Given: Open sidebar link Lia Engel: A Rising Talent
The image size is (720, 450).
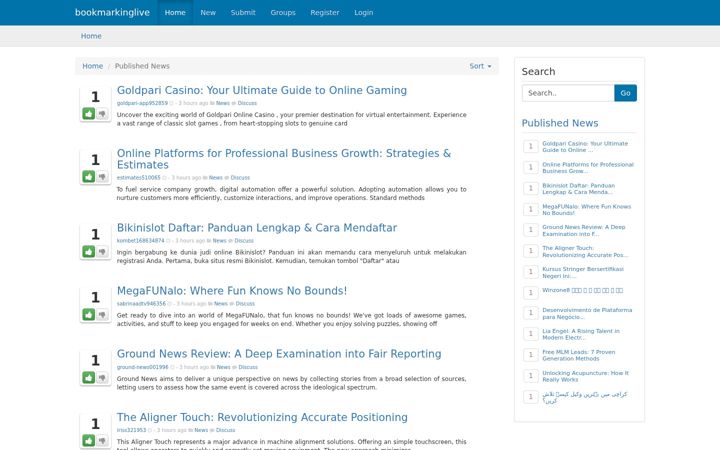Looking at the screenshot, I should pos(581,334).
